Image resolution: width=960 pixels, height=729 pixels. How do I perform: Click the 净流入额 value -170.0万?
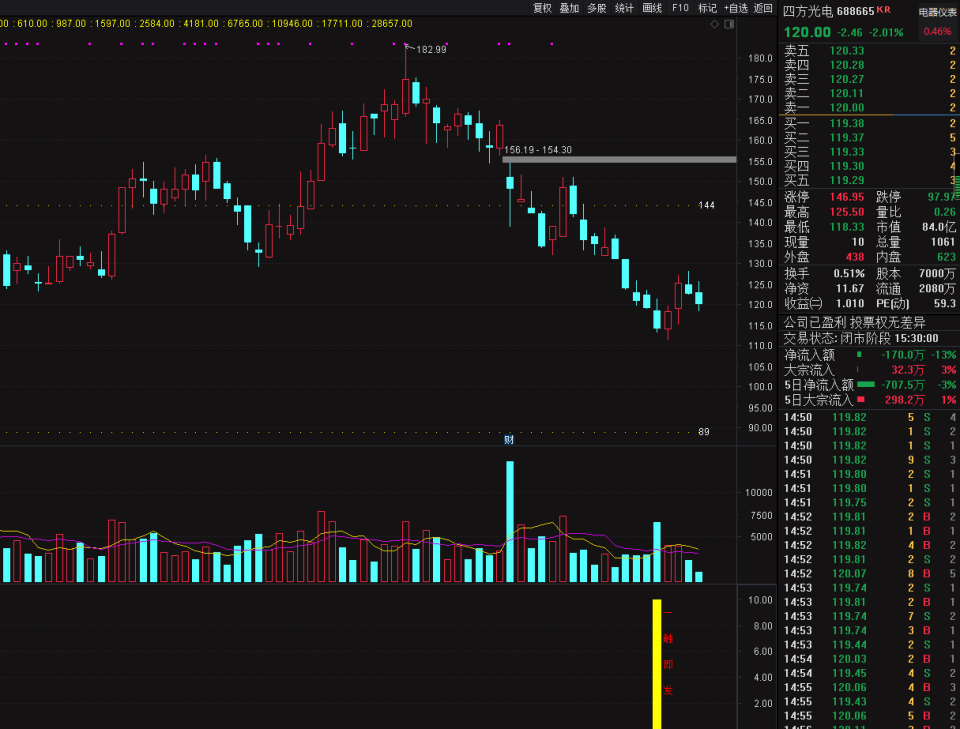[902, 355]
